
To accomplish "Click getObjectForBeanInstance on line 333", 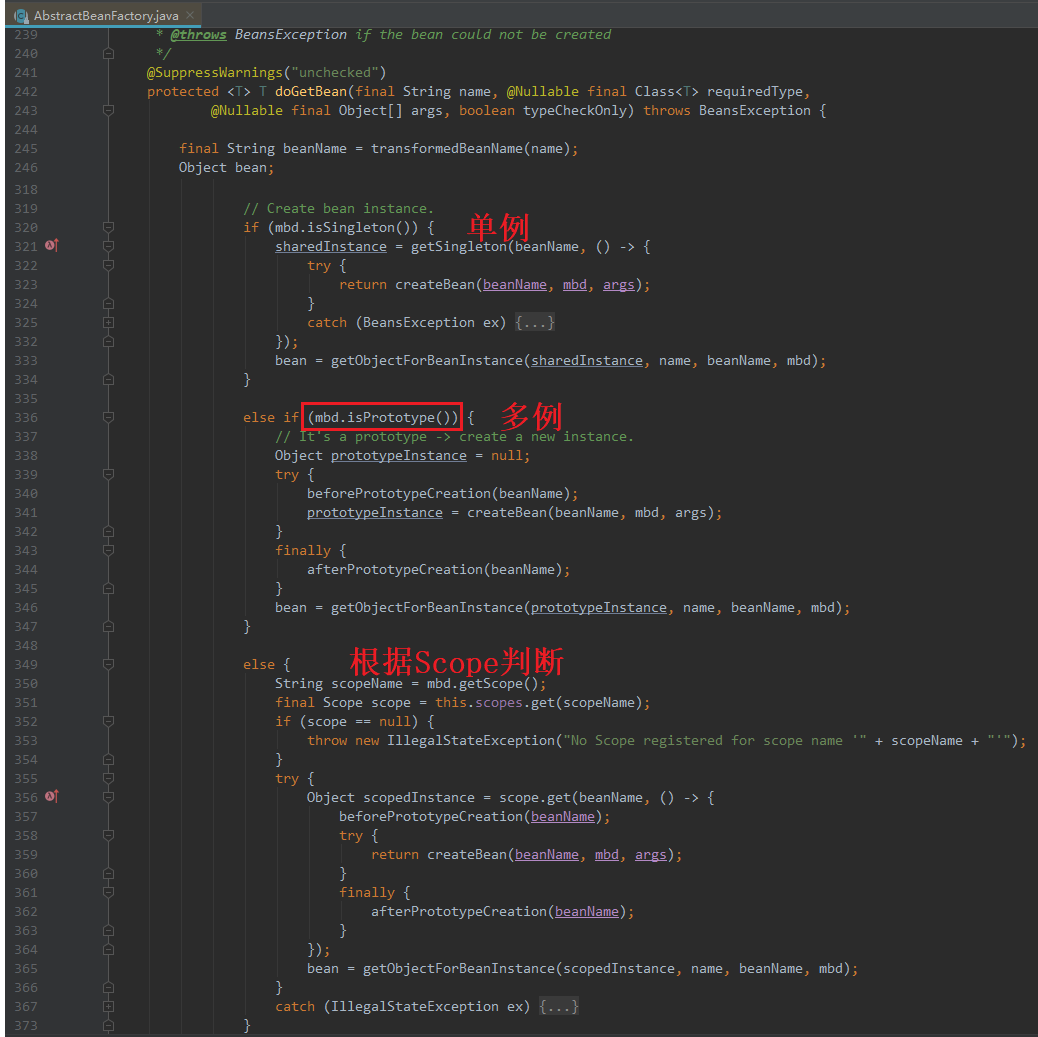I will pyautogui.click(x=427, y=360).
